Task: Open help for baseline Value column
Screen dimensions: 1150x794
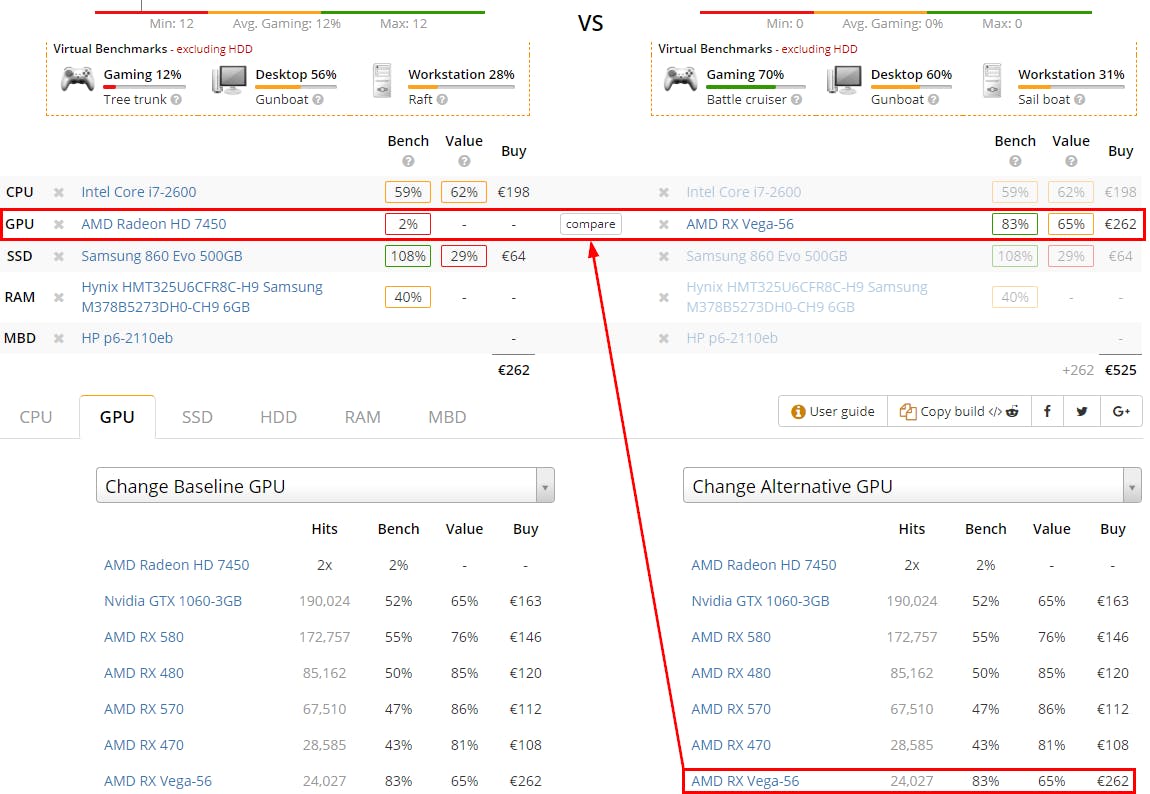Action: click(464, 161)
